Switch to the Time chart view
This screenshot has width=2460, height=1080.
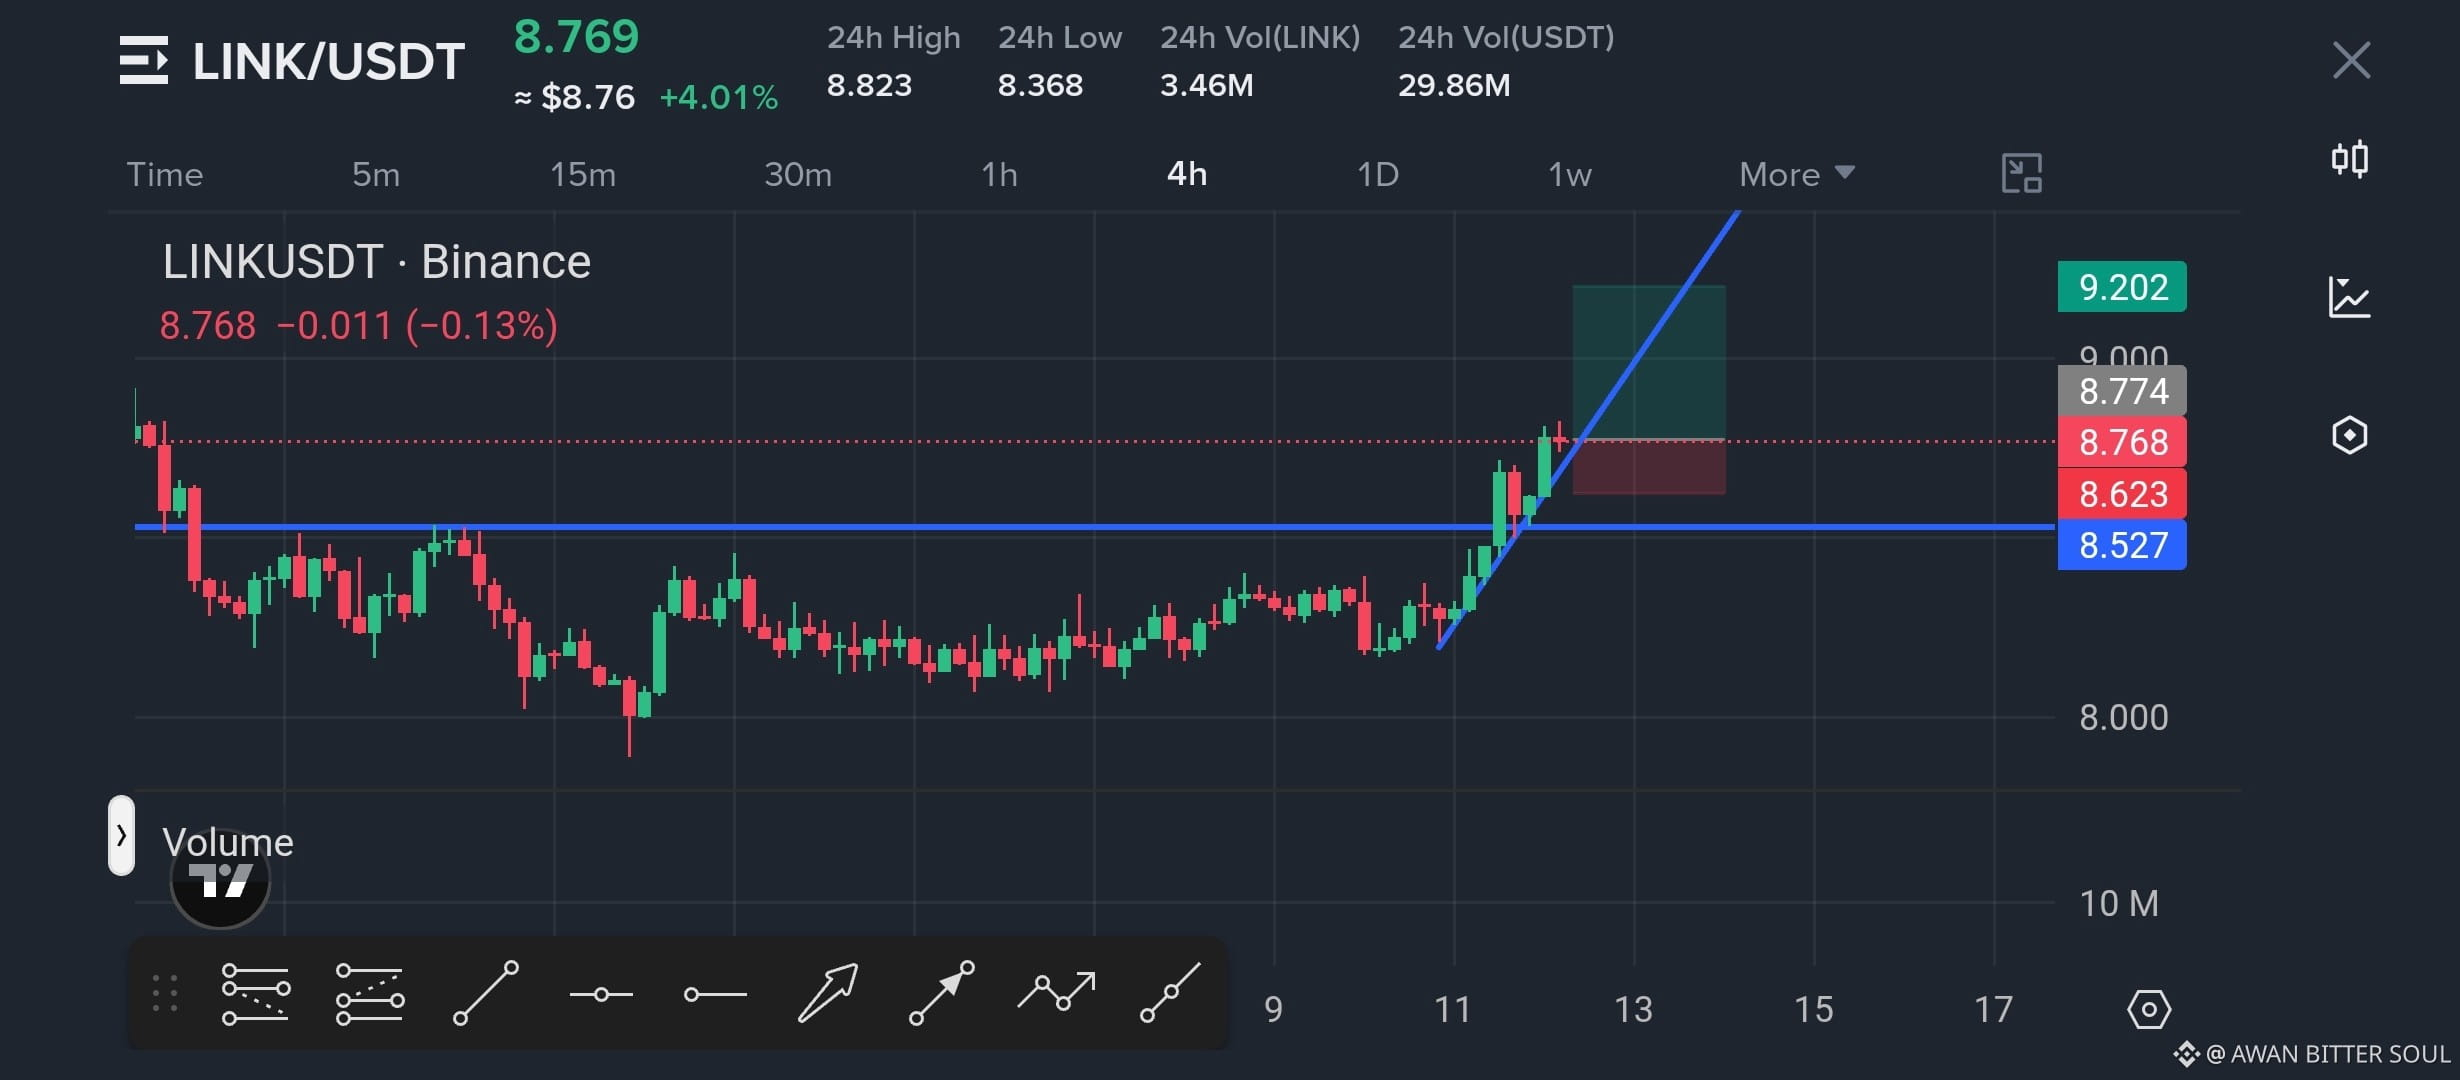[x=165, y=174]
